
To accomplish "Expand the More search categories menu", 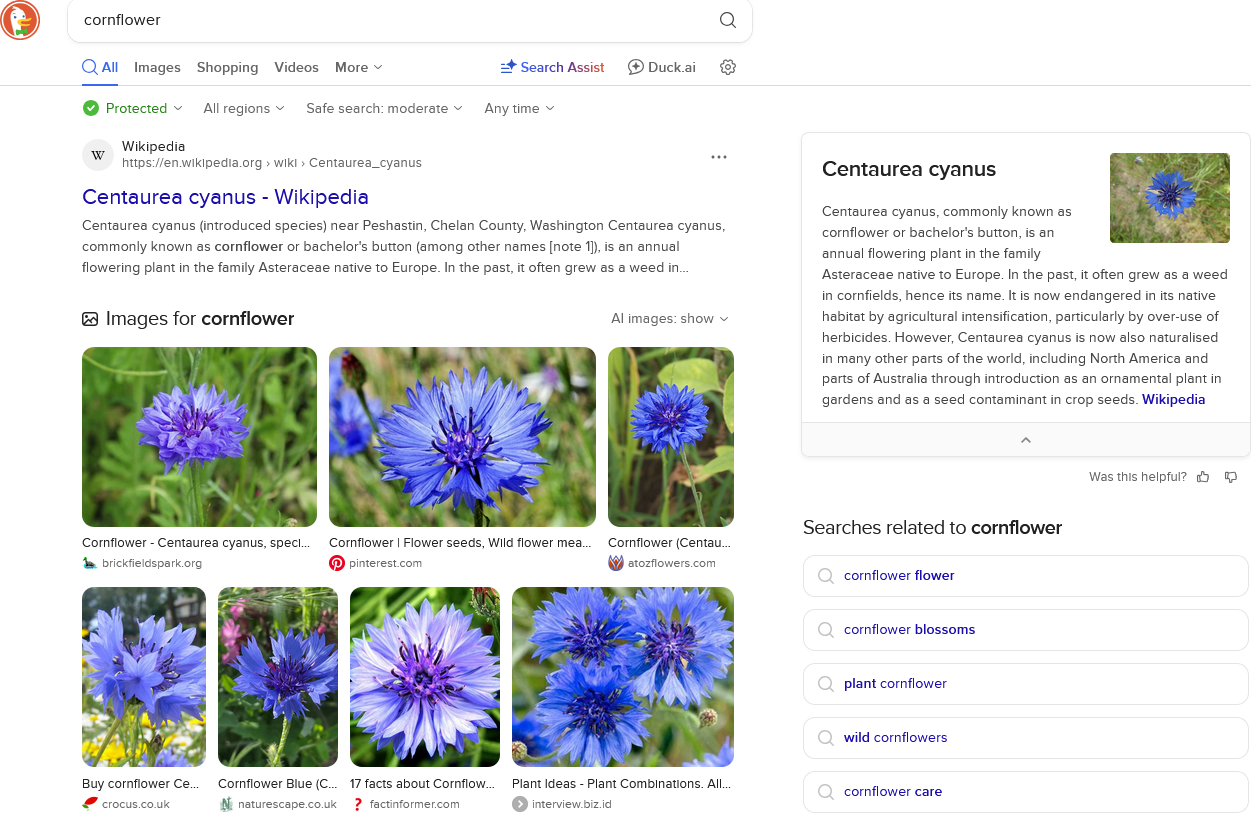I will (x=359, y=67).
